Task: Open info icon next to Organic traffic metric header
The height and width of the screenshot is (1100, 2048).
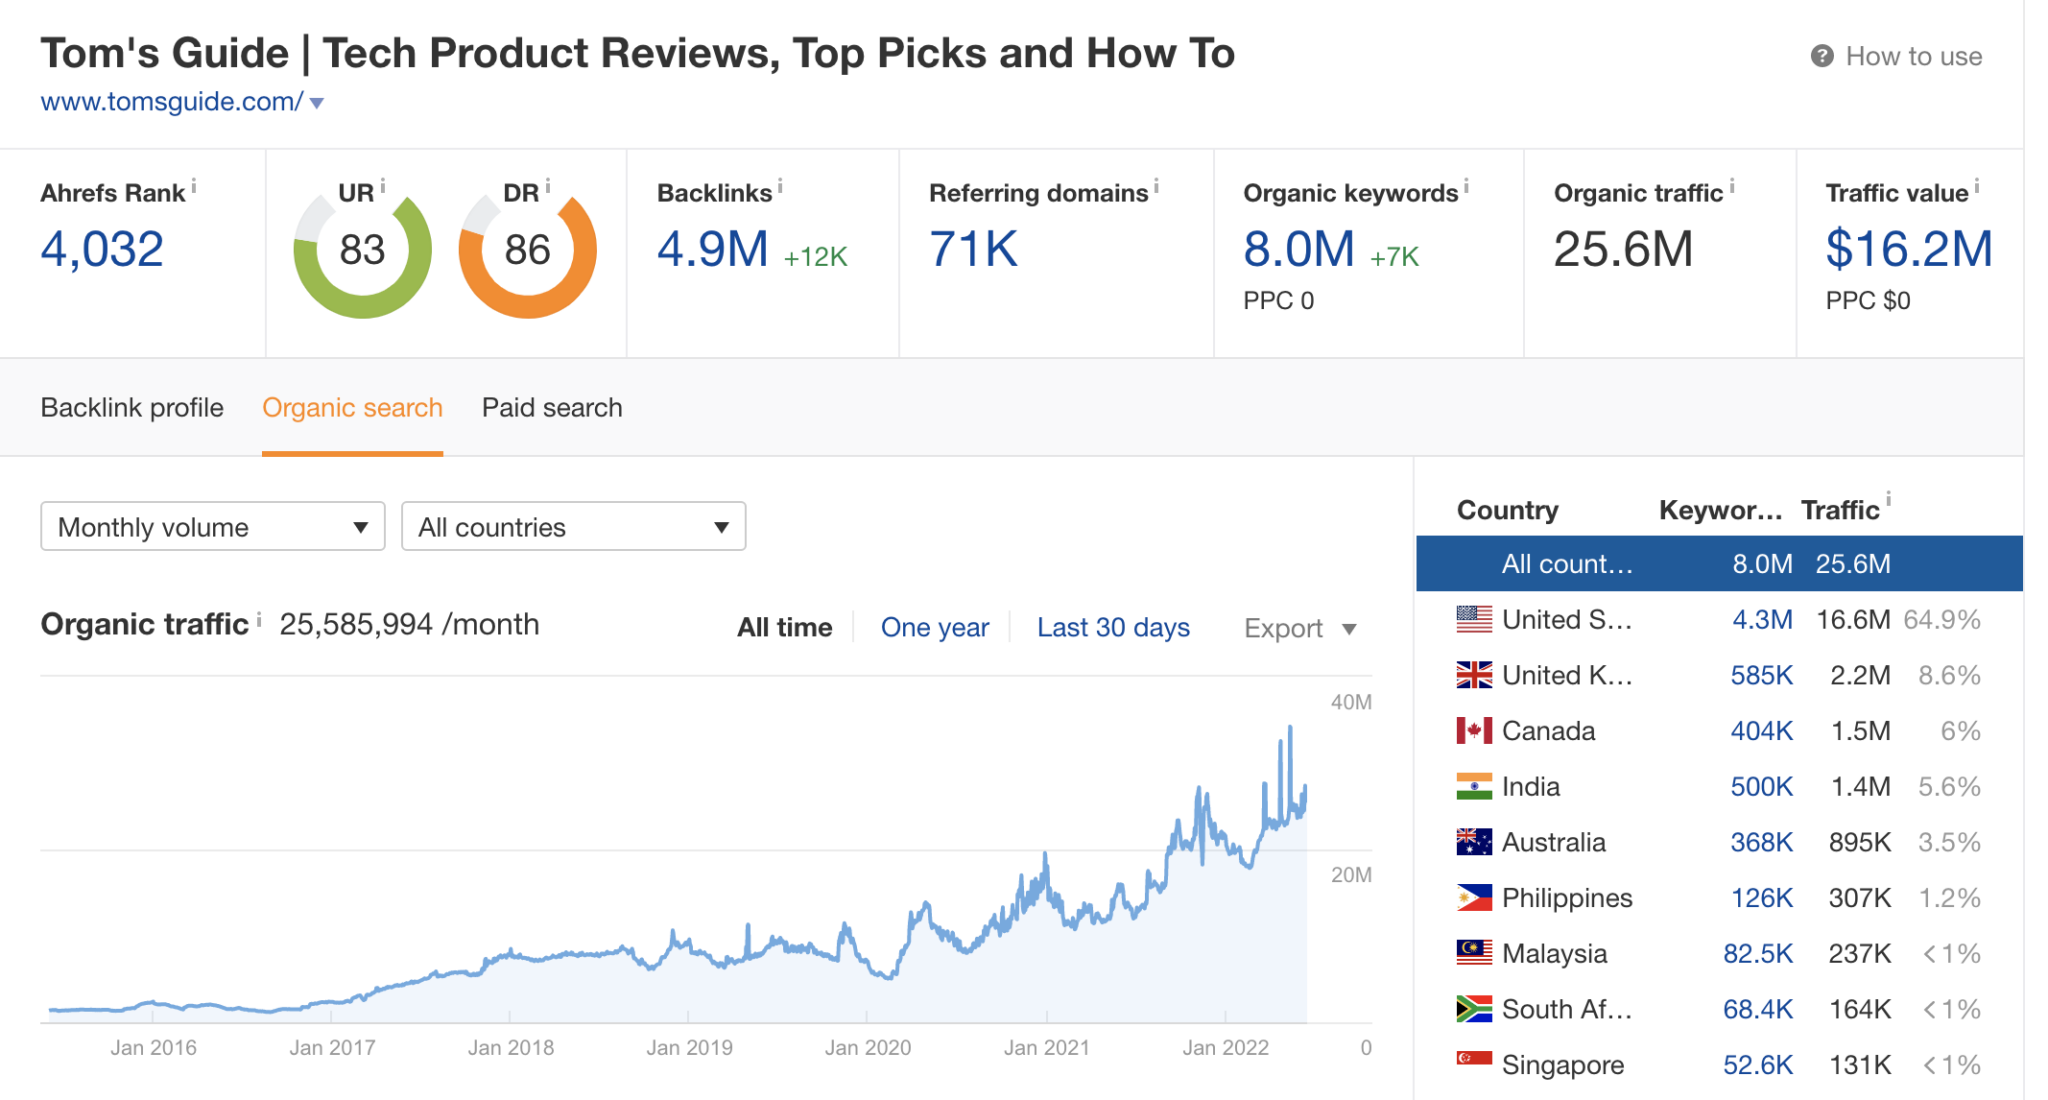Action: 1732,186
